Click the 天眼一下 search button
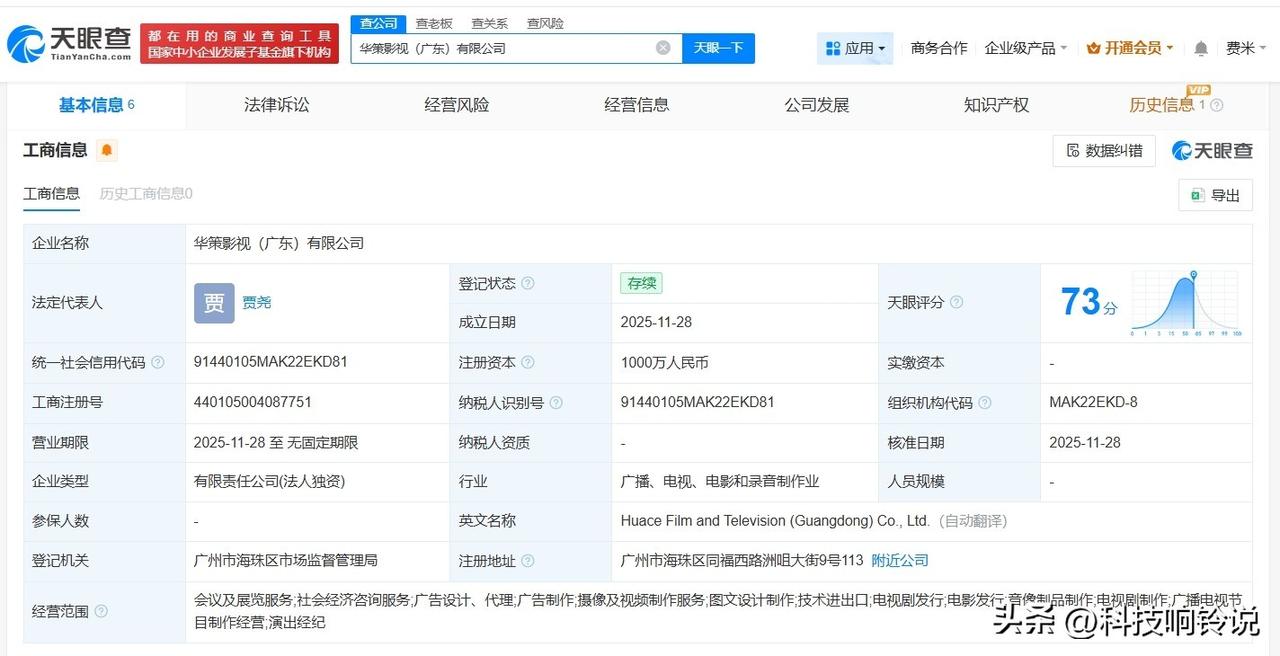Image resolution: width=1280 pixels, height=656 pixels. (718, 47)
